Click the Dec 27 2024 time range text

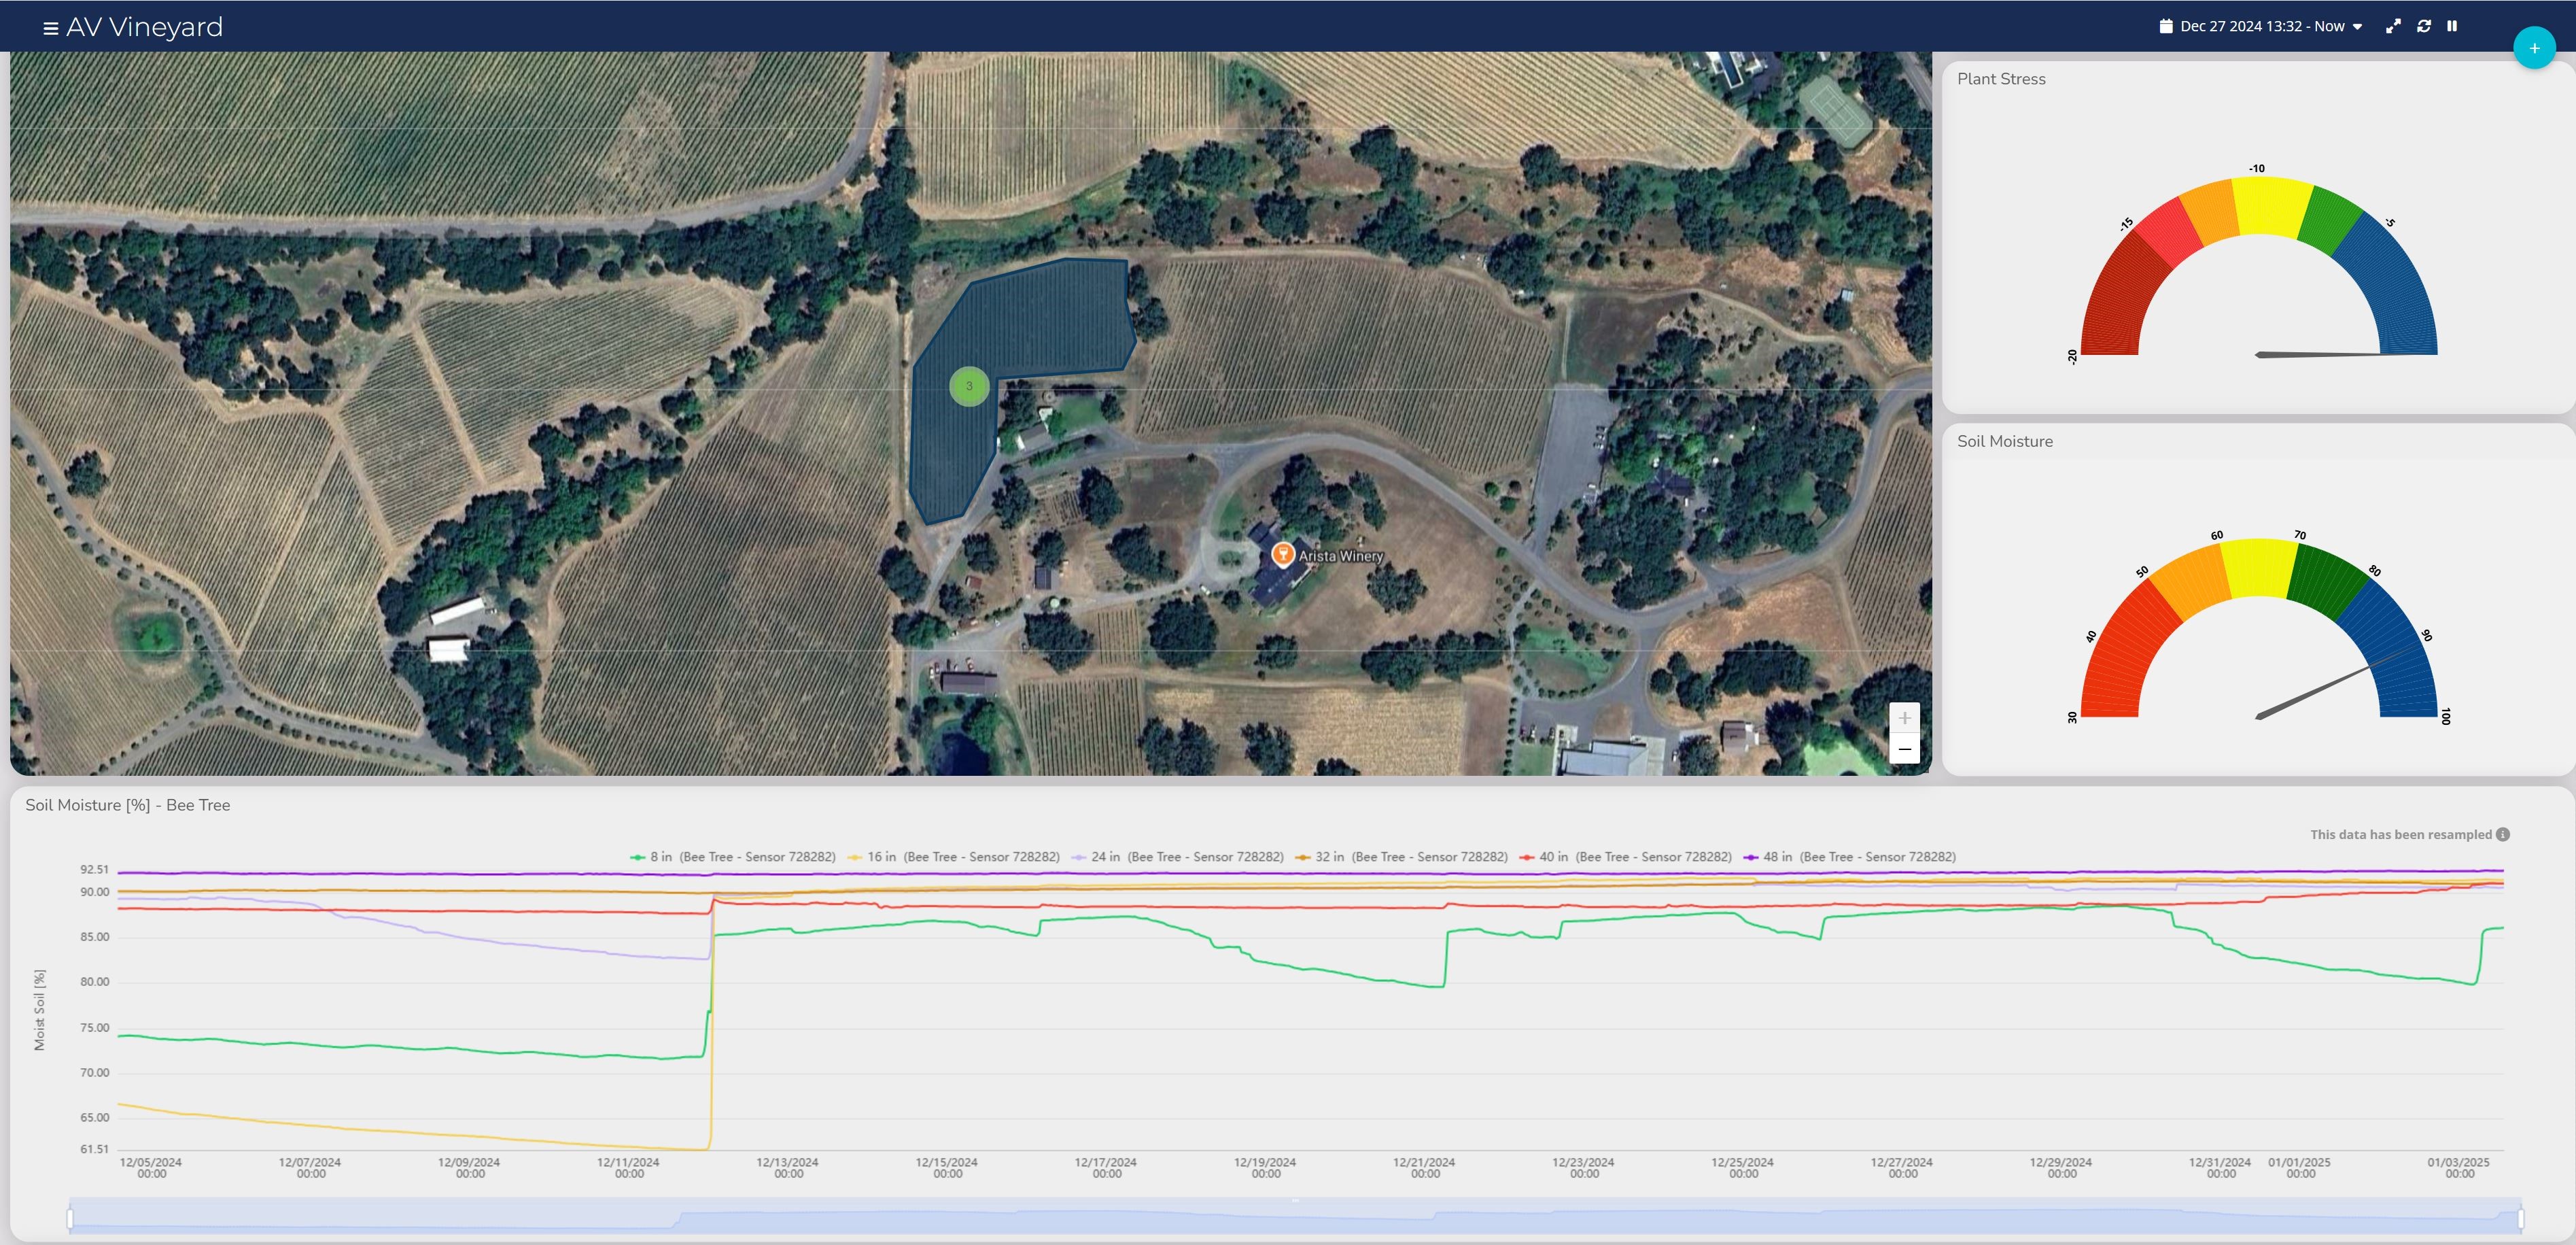[x=2262, y=27]
